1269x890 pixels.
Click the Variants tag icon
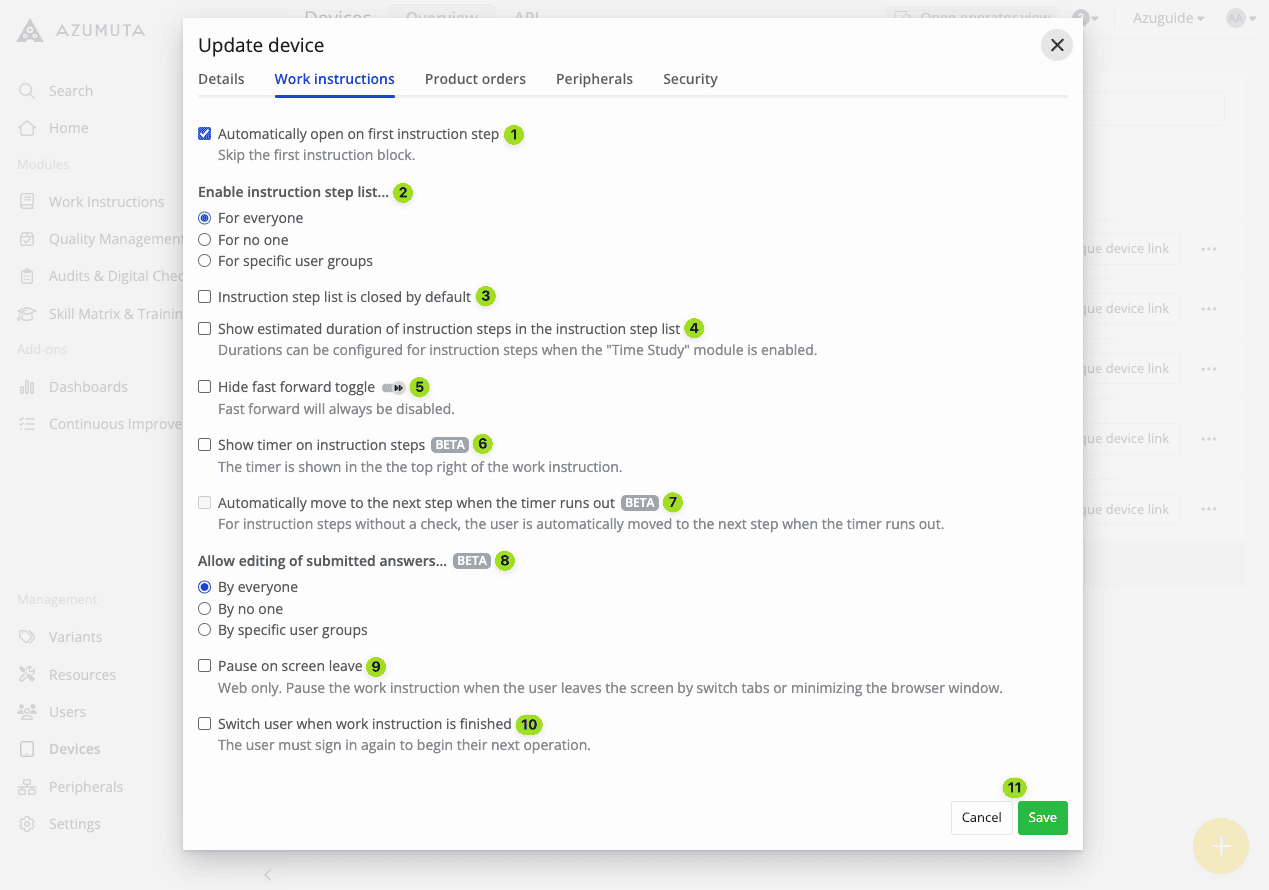pos(27,637)
